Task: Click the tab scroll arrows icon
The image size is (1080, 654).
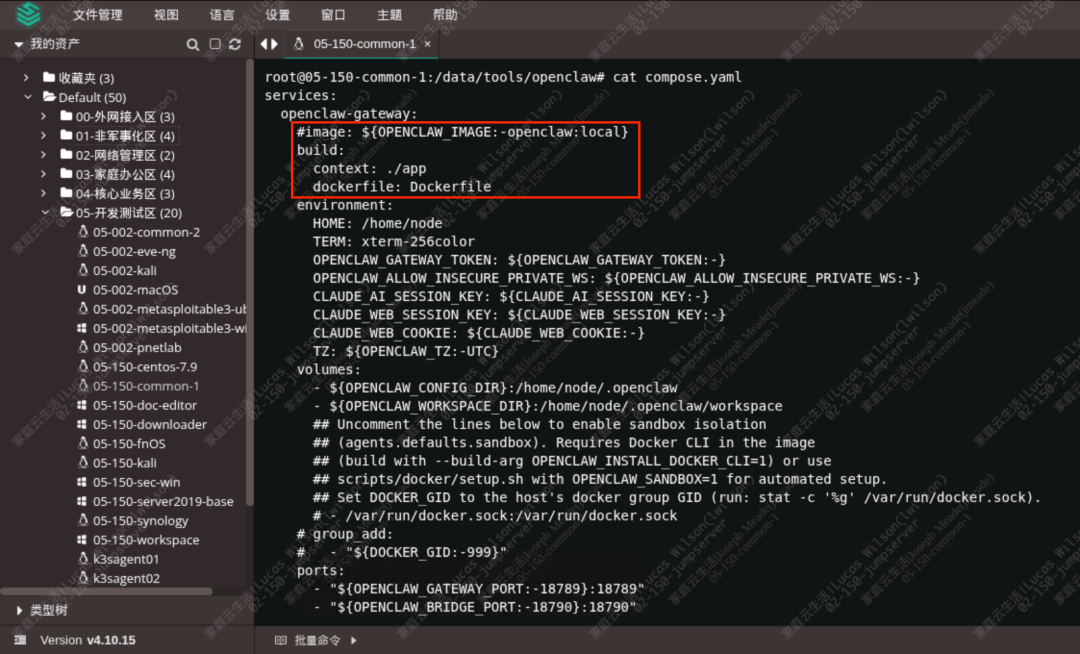Action: point(269,44)
